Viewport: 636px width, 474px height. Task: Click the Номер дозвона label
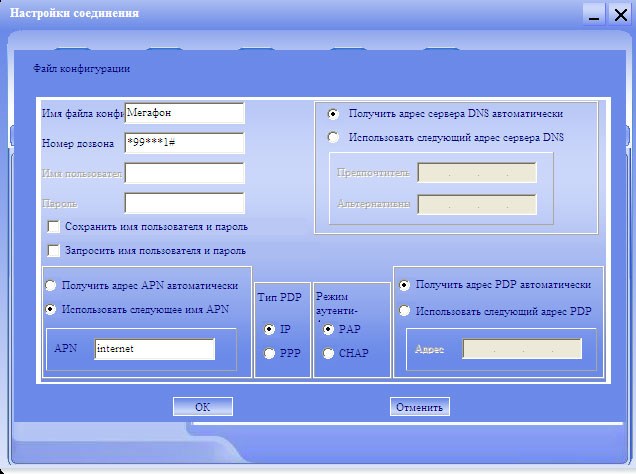[x=78, y=144]
